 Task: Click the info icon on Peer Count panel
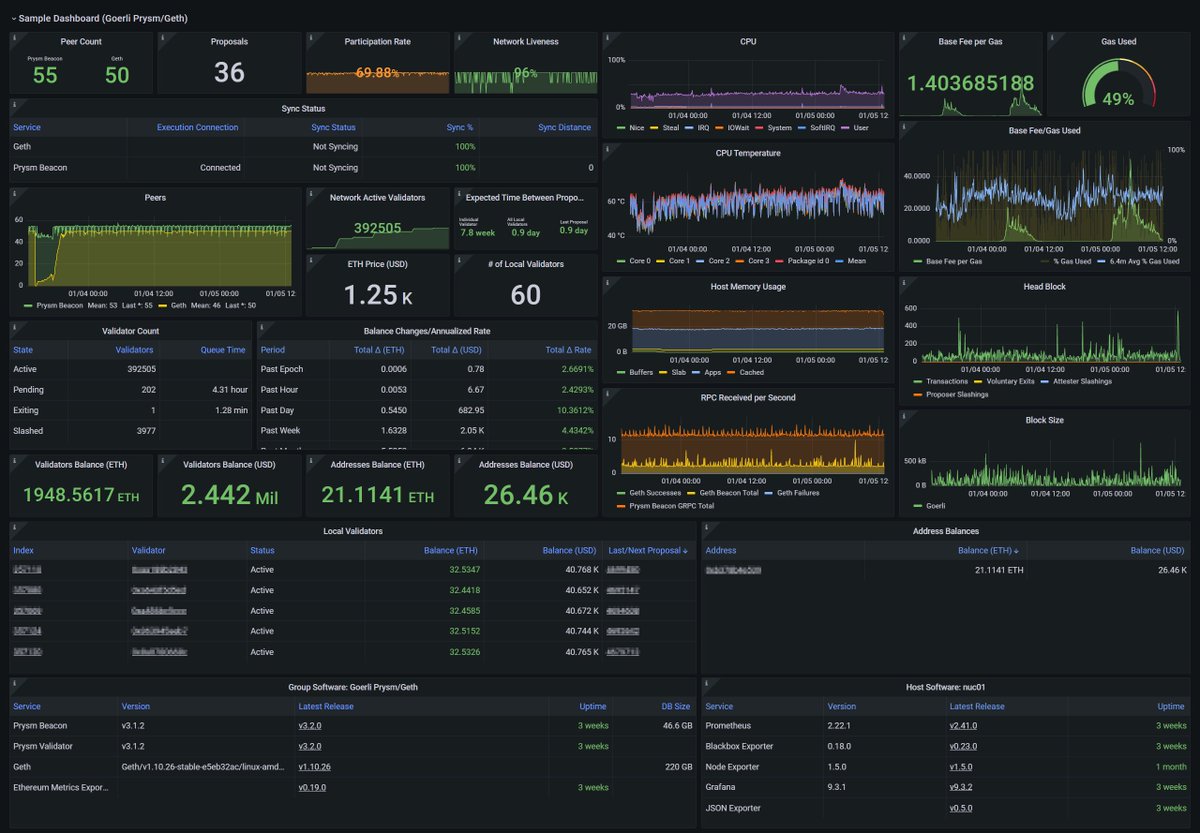(x=14, y=37)
